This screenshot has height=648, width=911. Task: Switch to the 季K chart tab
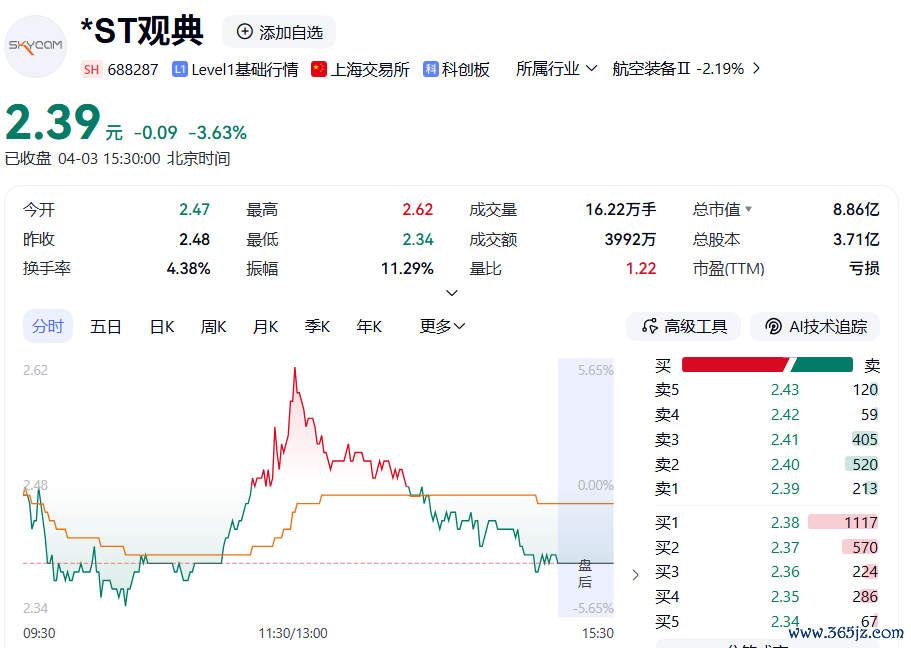[317, 327]
